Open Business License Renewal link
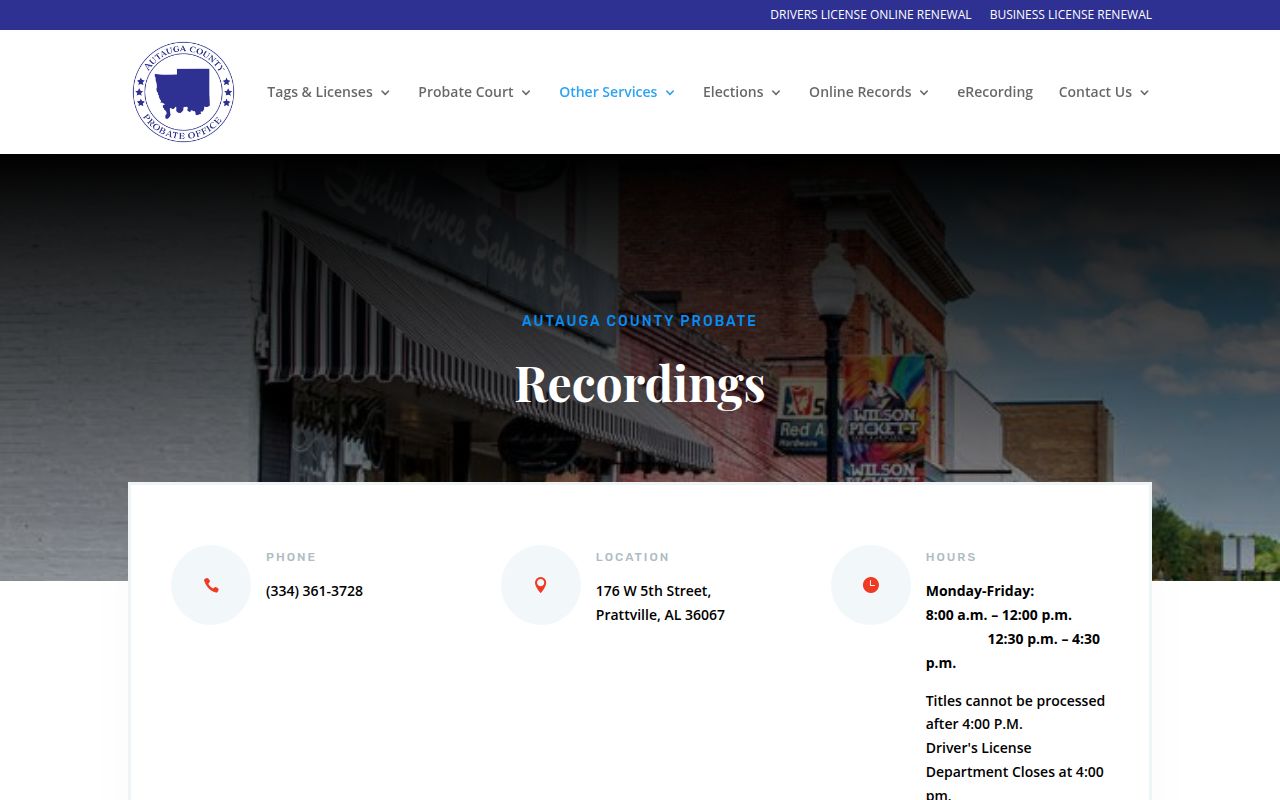This screenshot has height=800, width=1280. 1071,15
